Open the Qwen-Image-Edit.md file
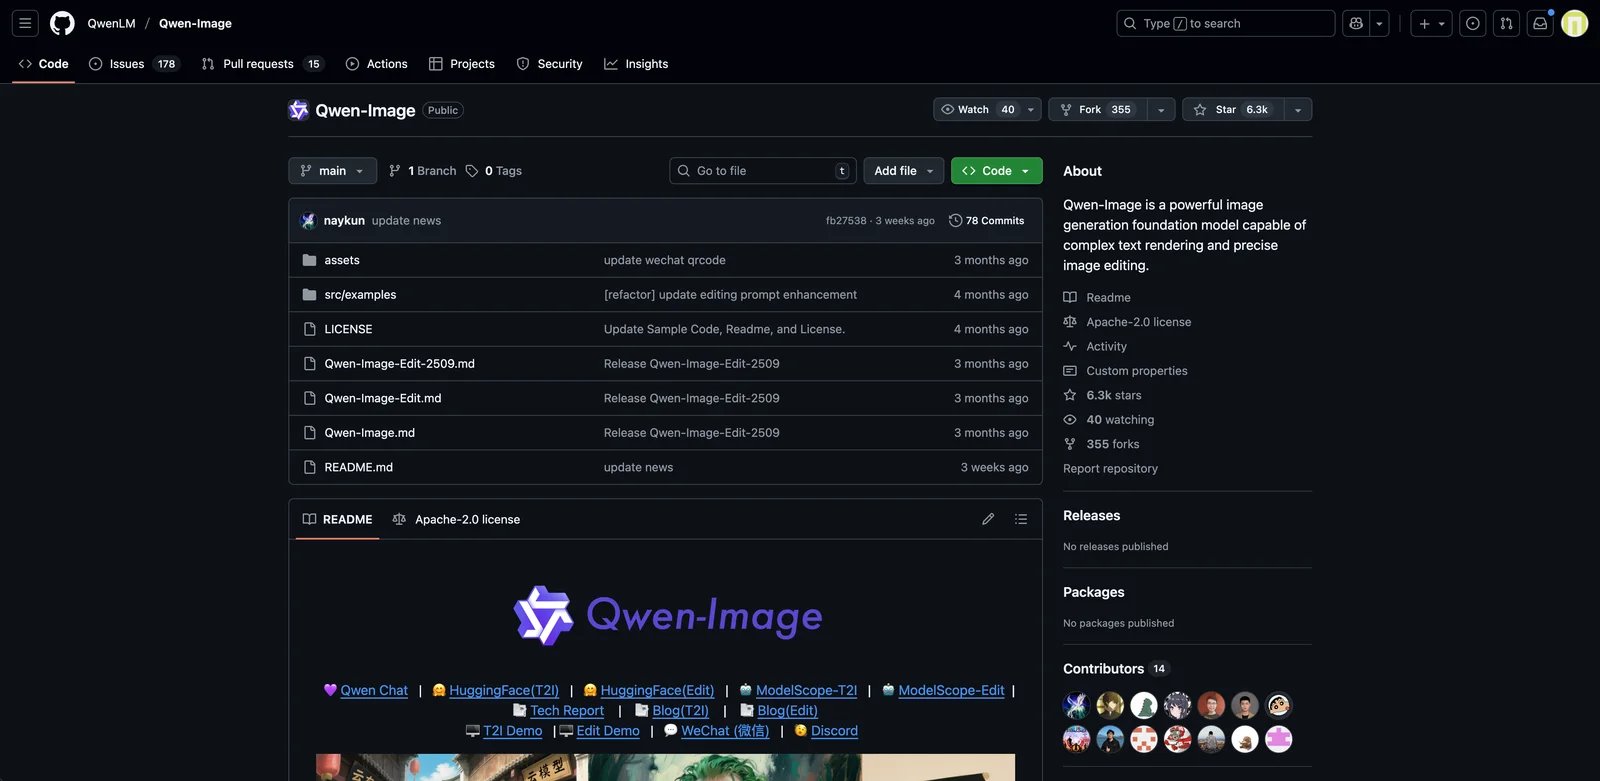 383,398
